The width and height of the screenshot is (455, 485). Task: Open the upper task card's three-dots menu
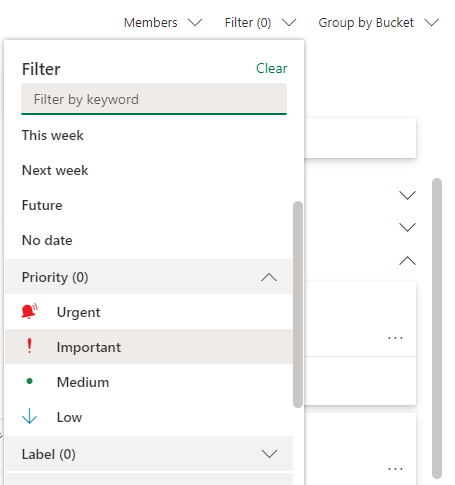[395, 338]
